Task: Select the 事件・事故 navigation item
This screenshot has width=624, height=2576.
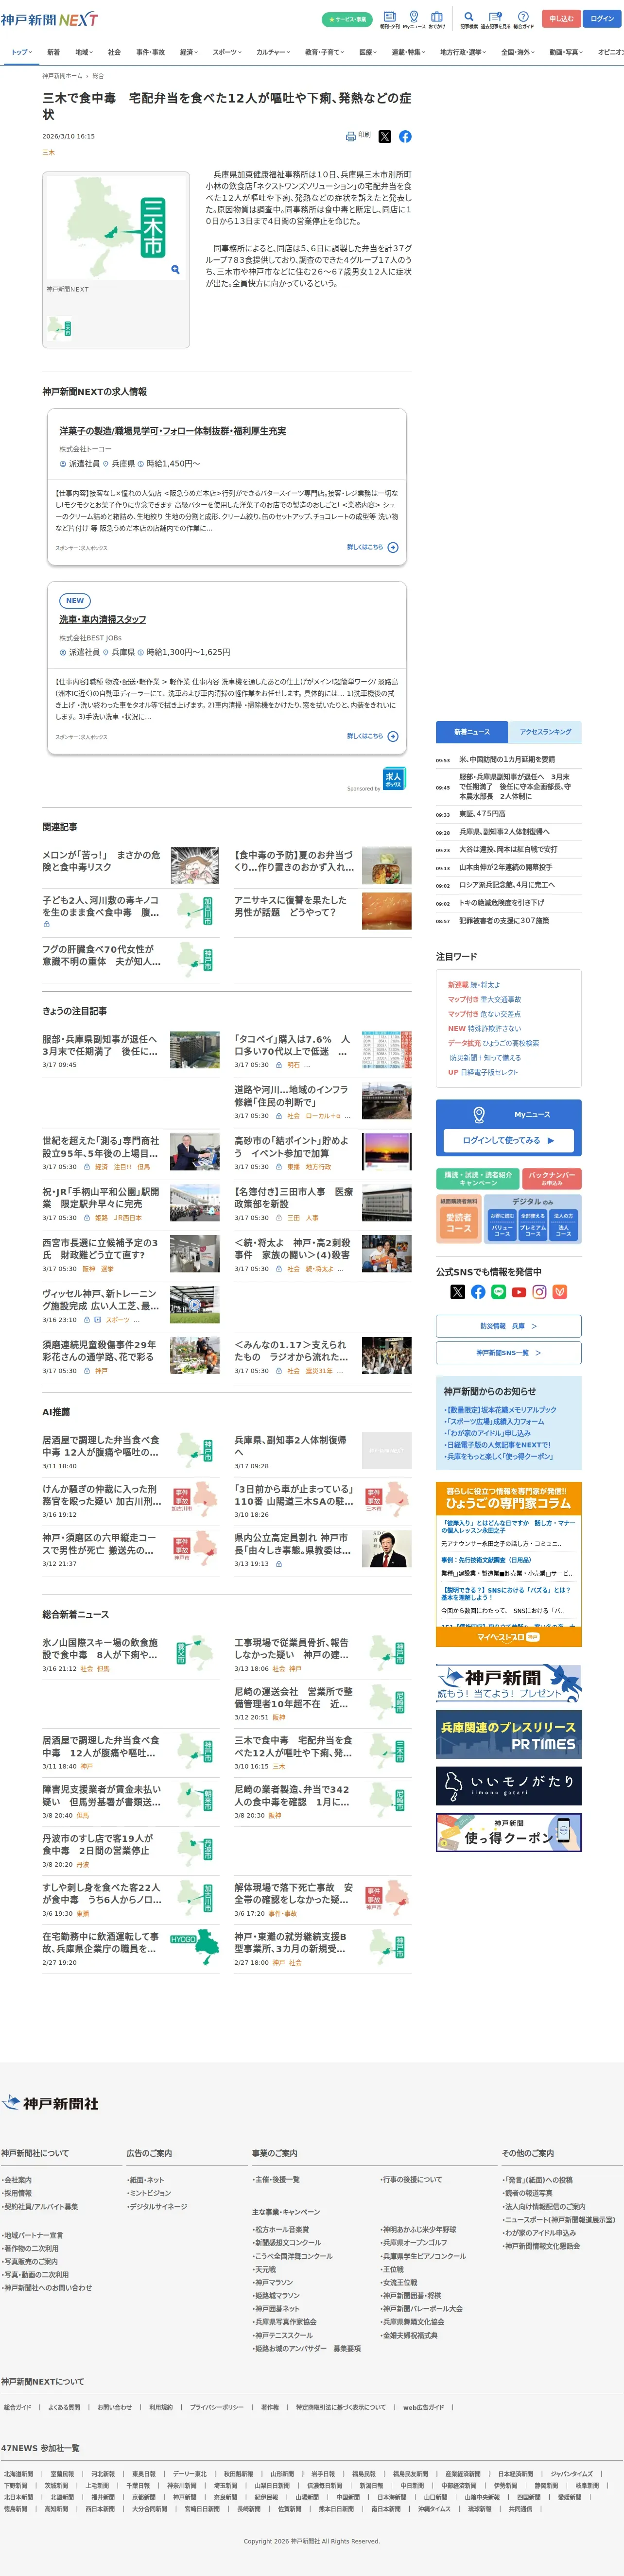Action: pyautogui.click(x=150, y=52)
